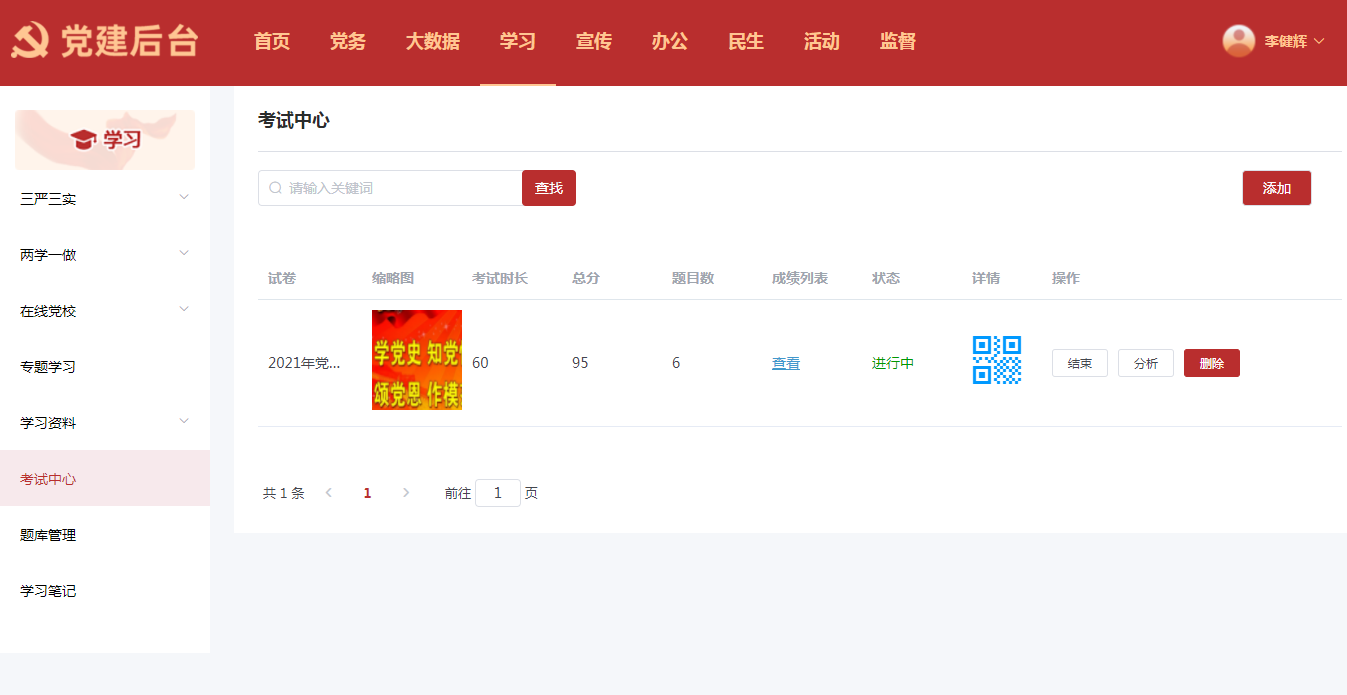Open 题库管理 in the sidebar
This screenshot has height=695, width=1347.
pos(48,535)
